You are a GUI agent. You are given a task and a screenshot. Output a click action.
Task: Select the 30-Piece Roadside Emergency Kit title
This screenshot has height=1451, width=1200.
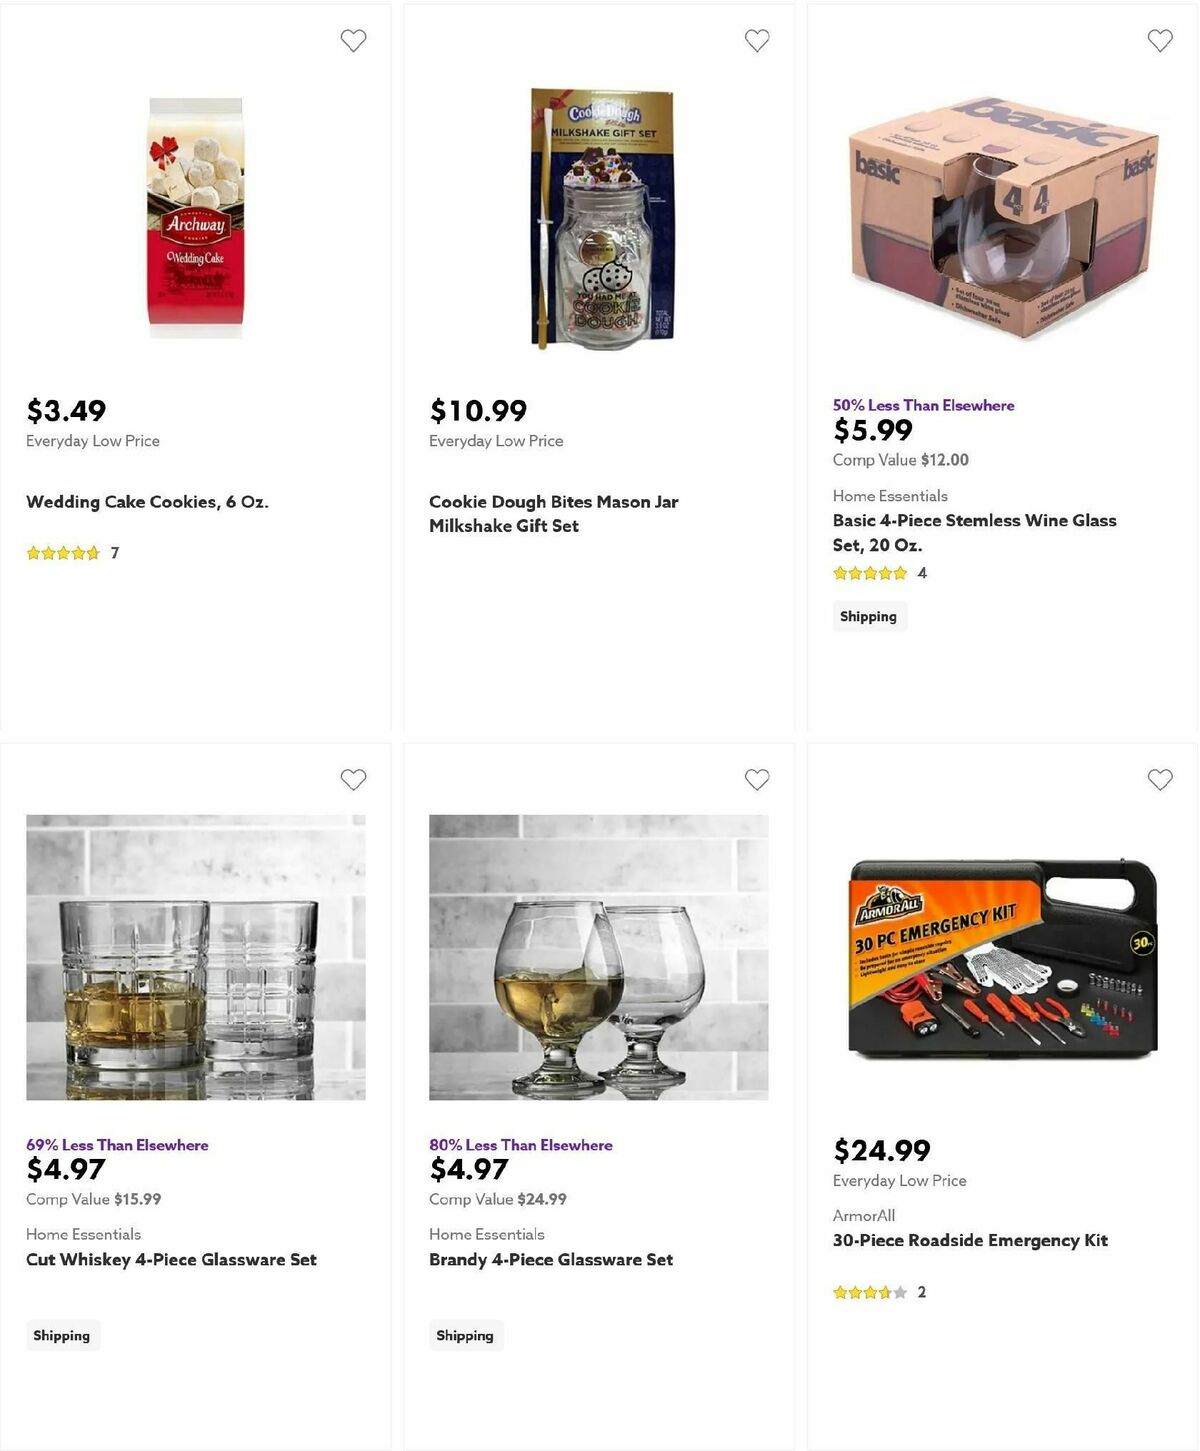pyautogui.click(x=969, y=1239)
